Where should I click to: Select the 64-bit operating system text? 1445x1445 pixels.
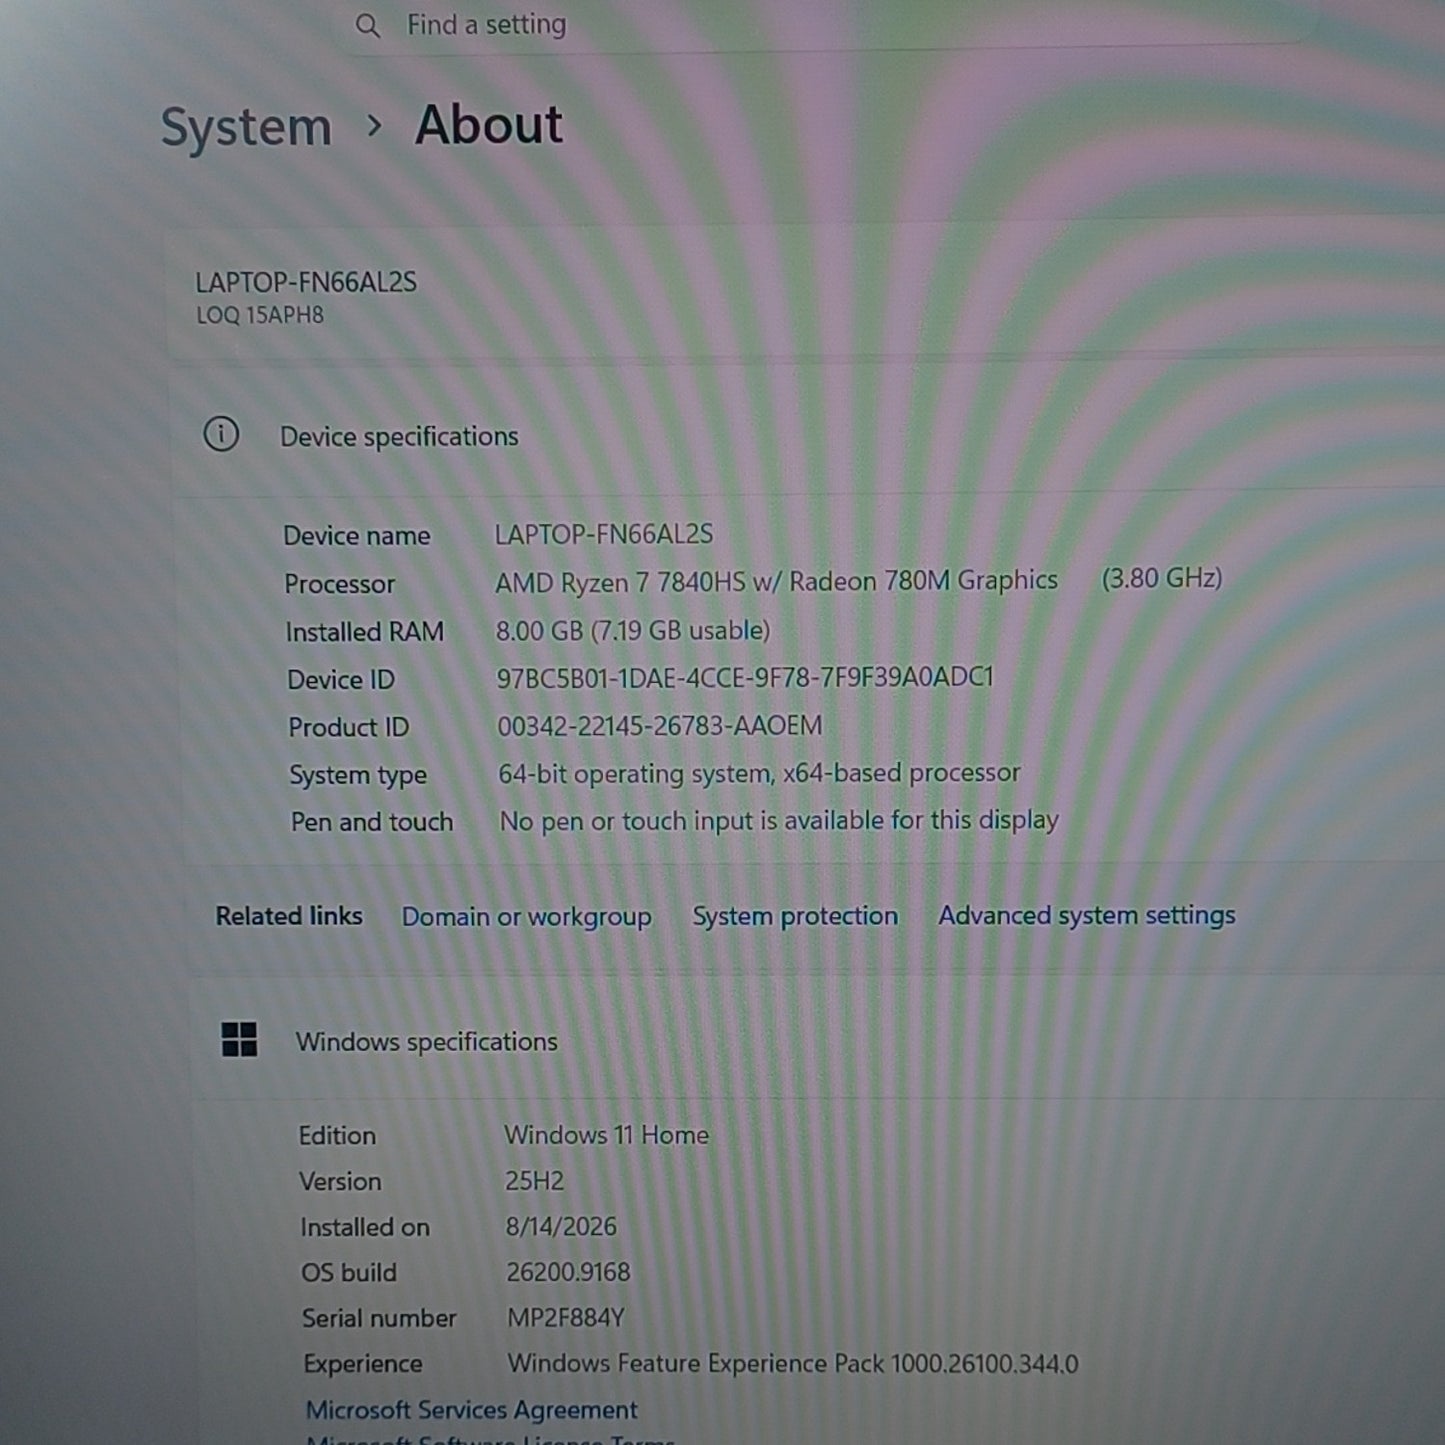point(759,773)
